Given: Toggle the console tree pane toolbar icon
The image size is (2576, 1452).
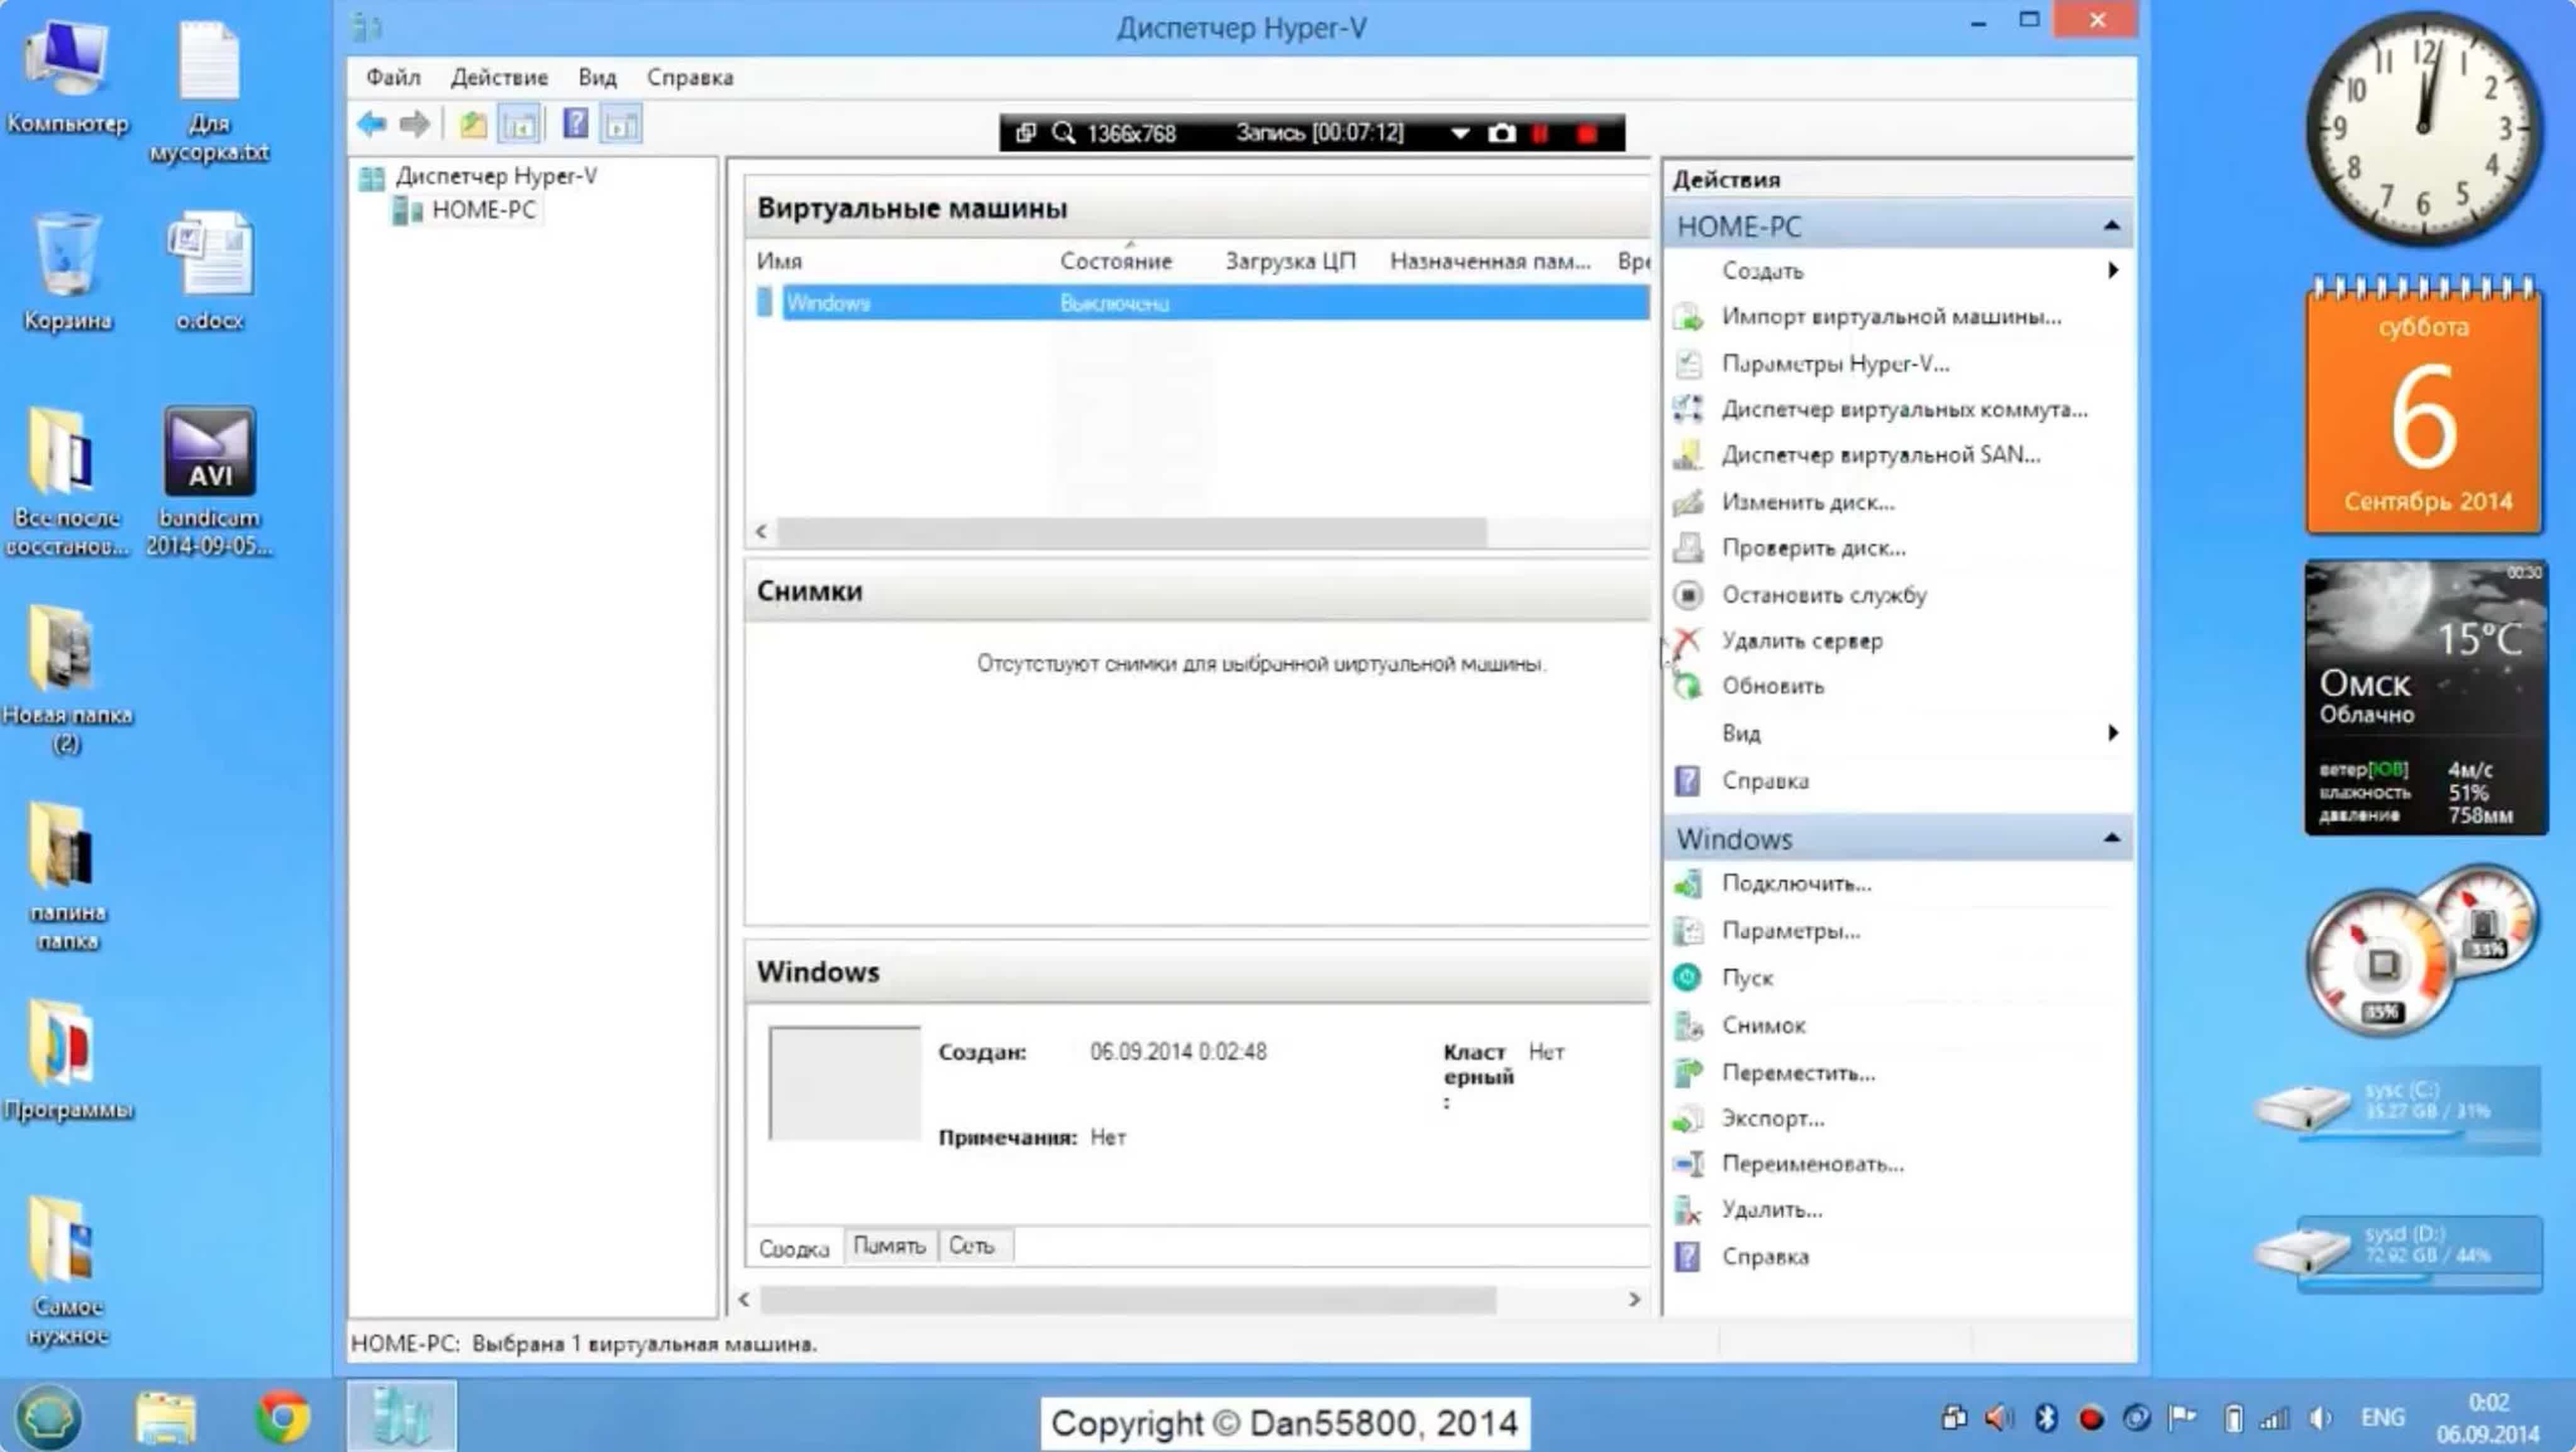Looking at the screenshot, I should (x=520, y=125).
